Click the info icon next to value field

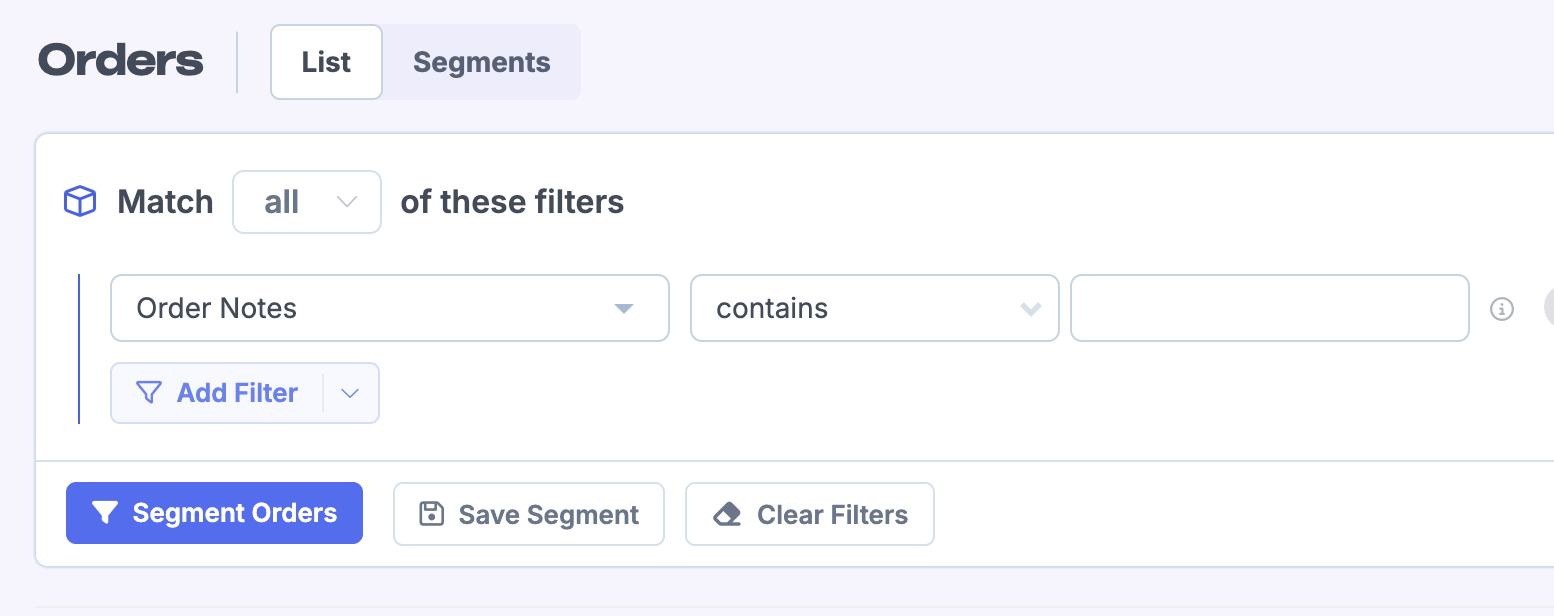tap(1501, 309)
